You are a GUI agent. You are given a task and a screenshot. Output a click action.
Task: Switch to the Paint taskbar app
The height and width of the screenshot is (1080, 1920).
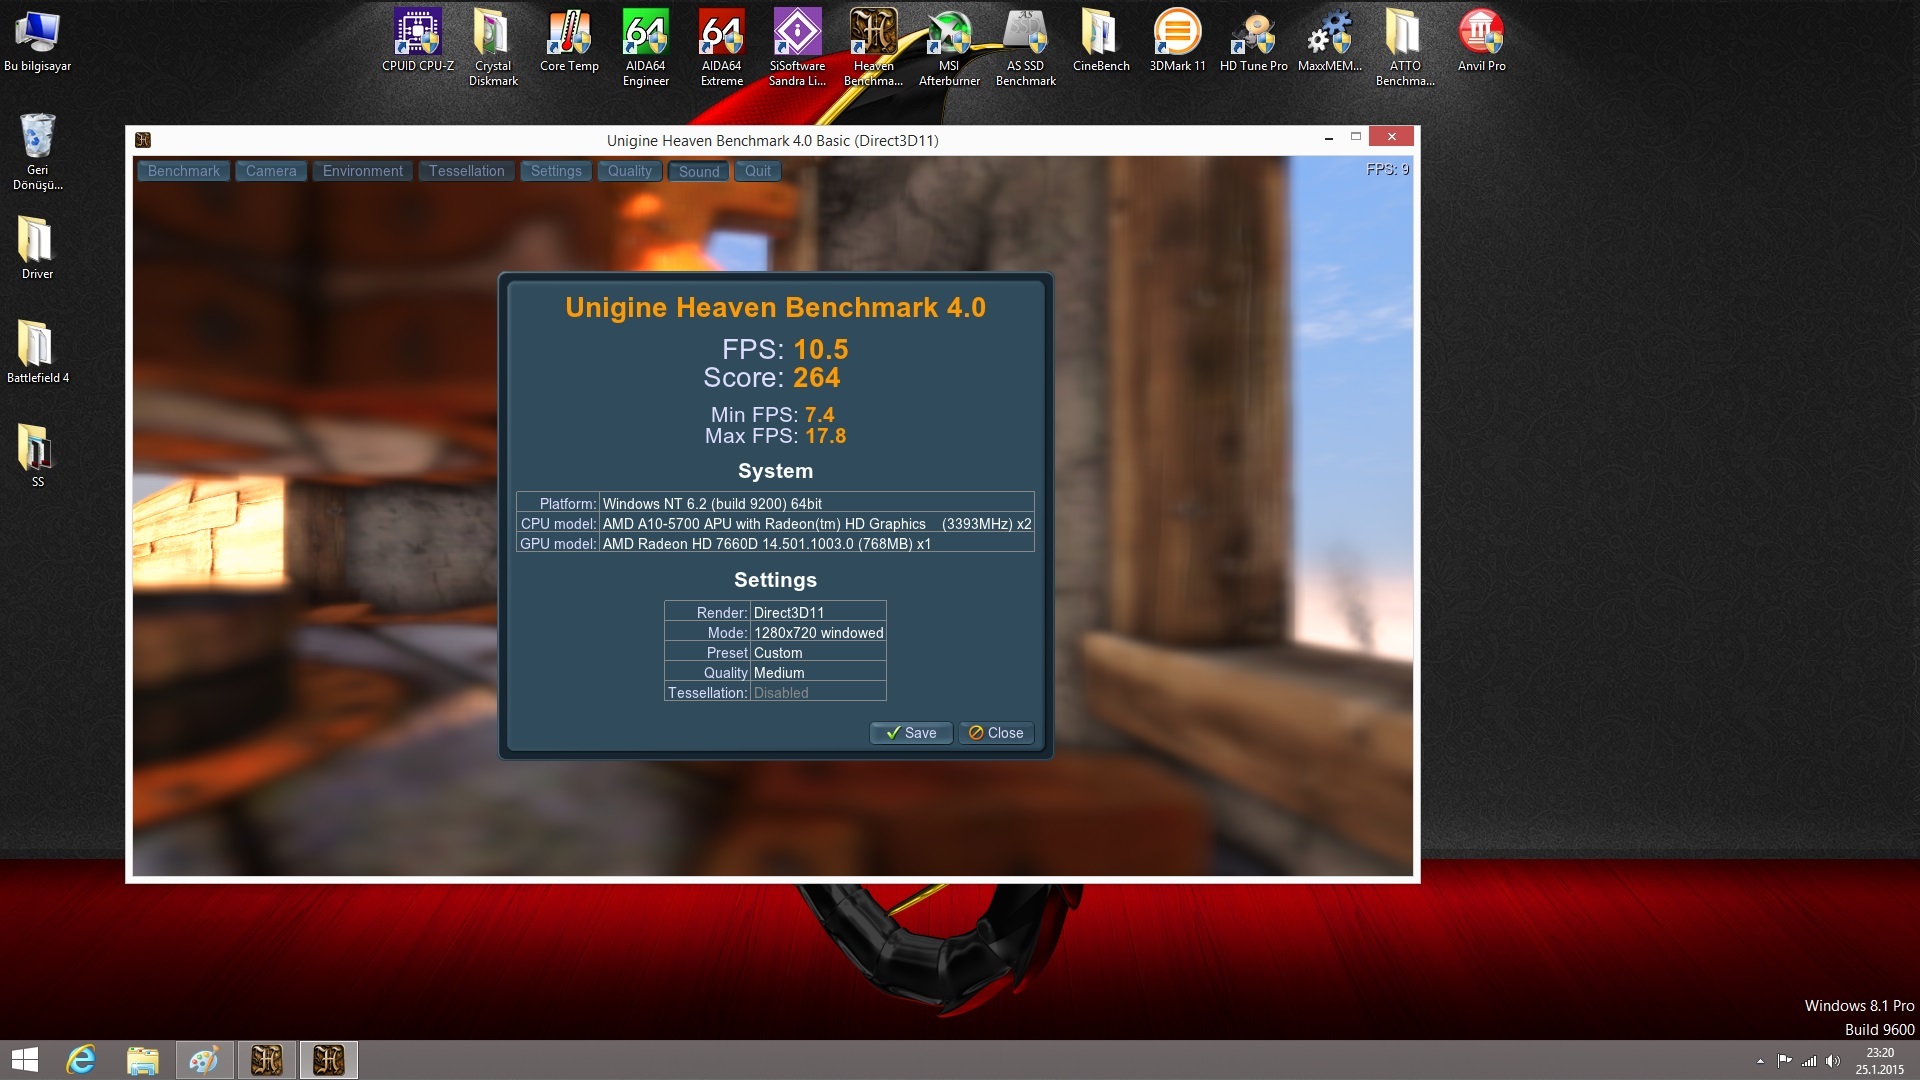[x=204, y=1060]
